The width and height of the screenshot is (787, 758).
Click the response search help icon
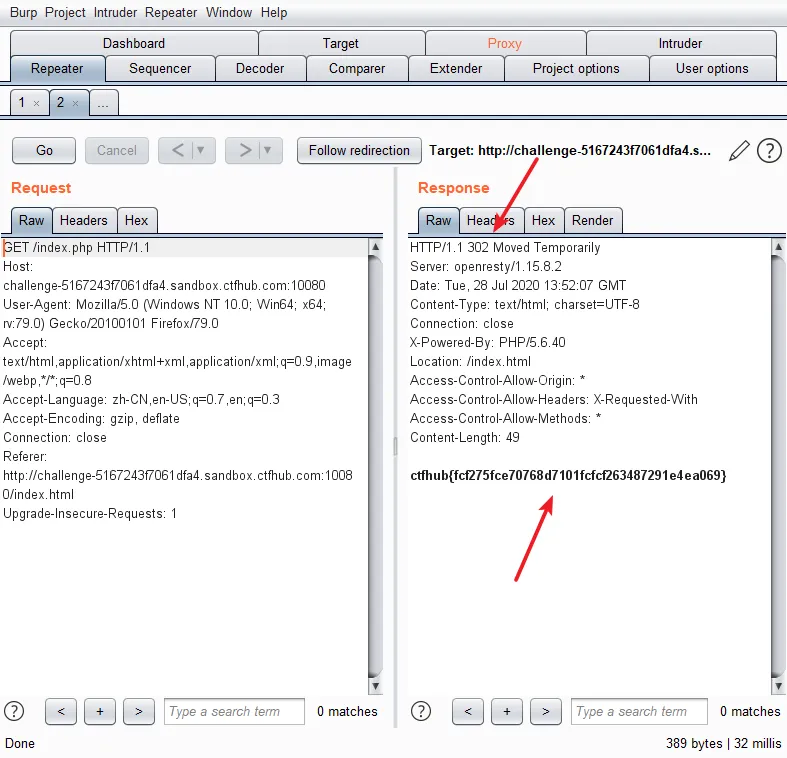pyautogui.click(x=421, y=711)
